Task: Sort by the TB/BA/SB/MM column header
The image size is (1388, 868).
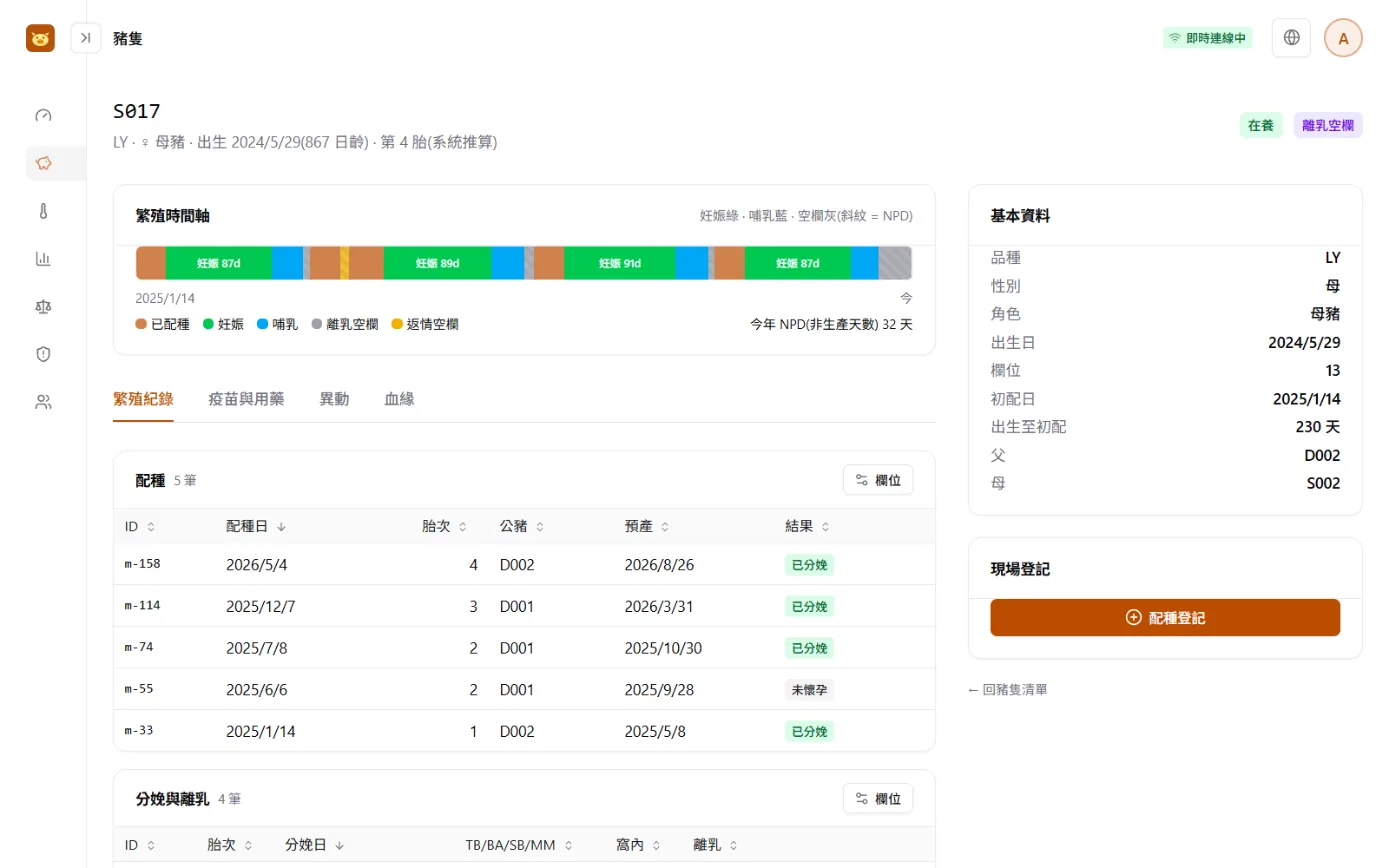Action: (517, 845)
